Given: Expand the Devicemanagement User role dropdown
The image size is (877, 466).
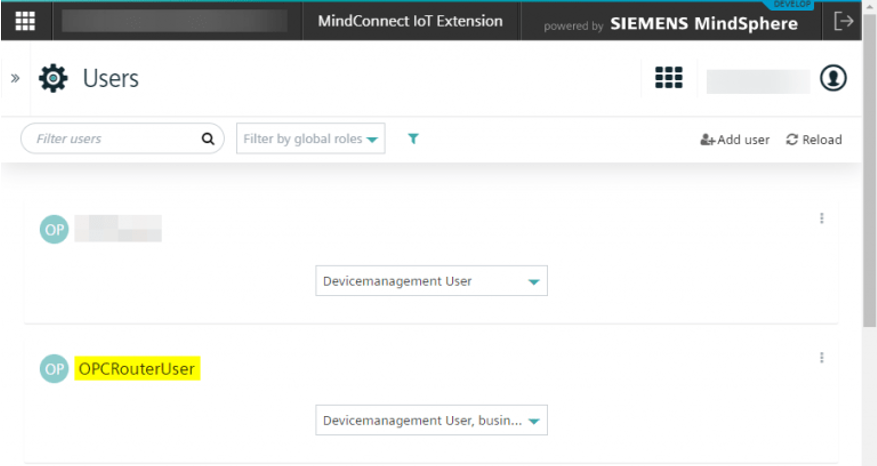Looking at the screenshot, I should 431,281.
